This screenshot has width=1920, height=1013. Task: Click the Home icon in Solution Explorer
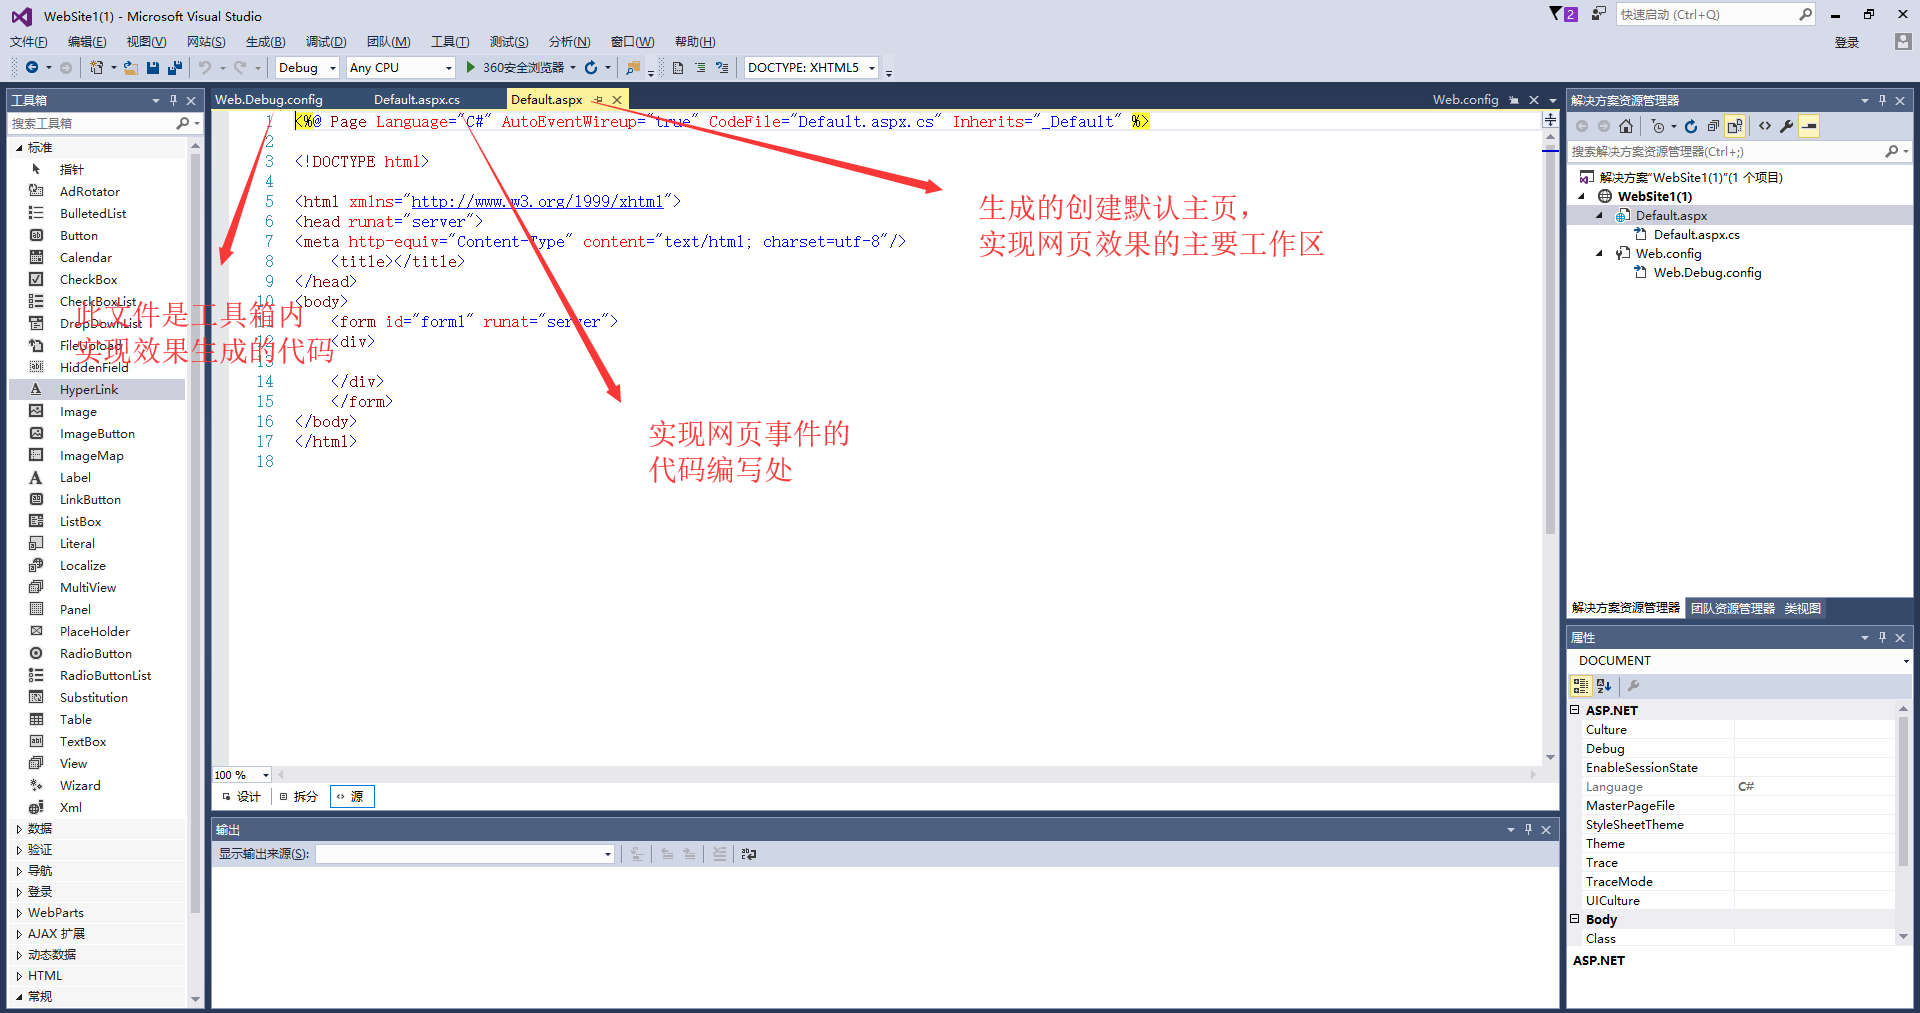[x=1625, y=126]
